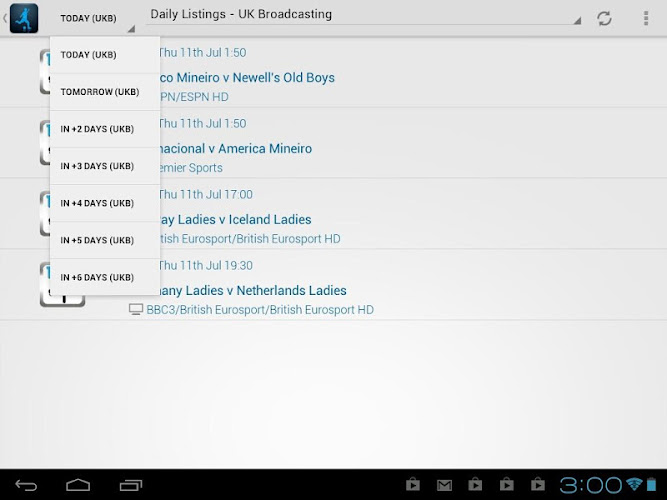The height and width of the screenshot is (500, 667).
Task: Open Daily Listings - UK Broadcasting dropdown
Action: [x=364, y=15]
